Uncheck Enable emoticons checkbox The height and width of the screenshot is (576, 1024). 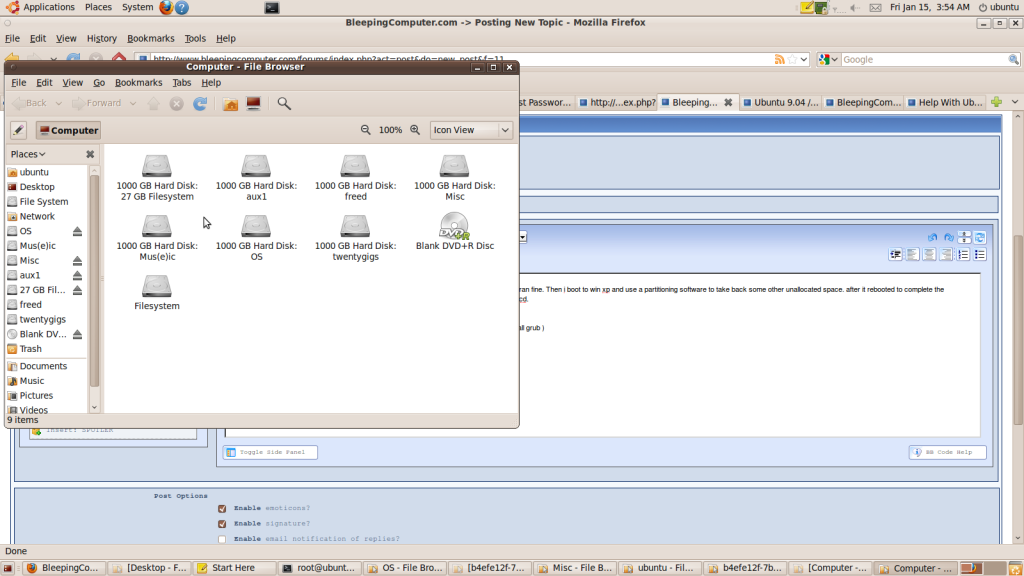click(222, 508)
